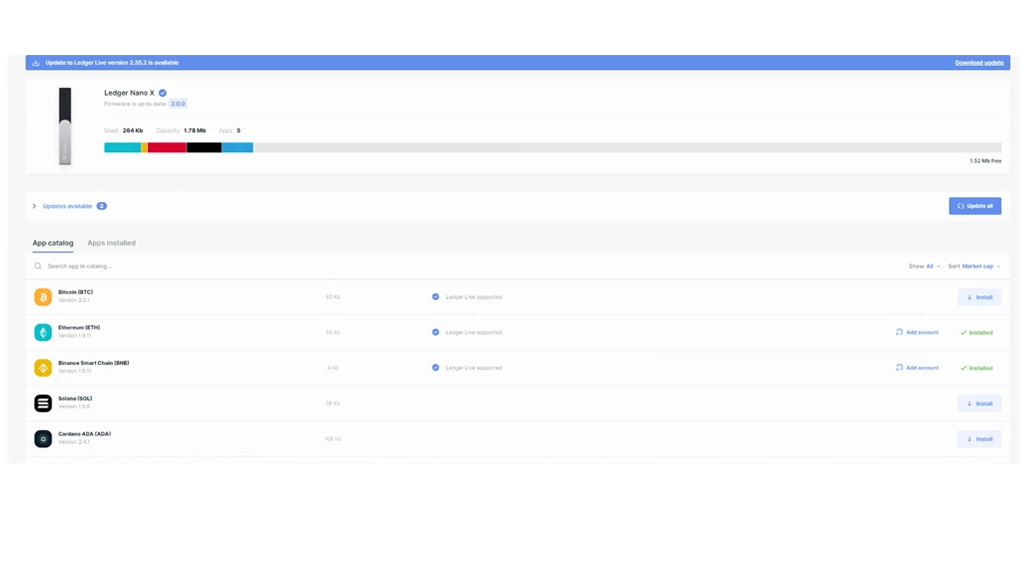The width and height of the screenshot is (1024, 576).
Task: Click the Bitcoin (BTC) app icon
Action: [x=43, y=297]
